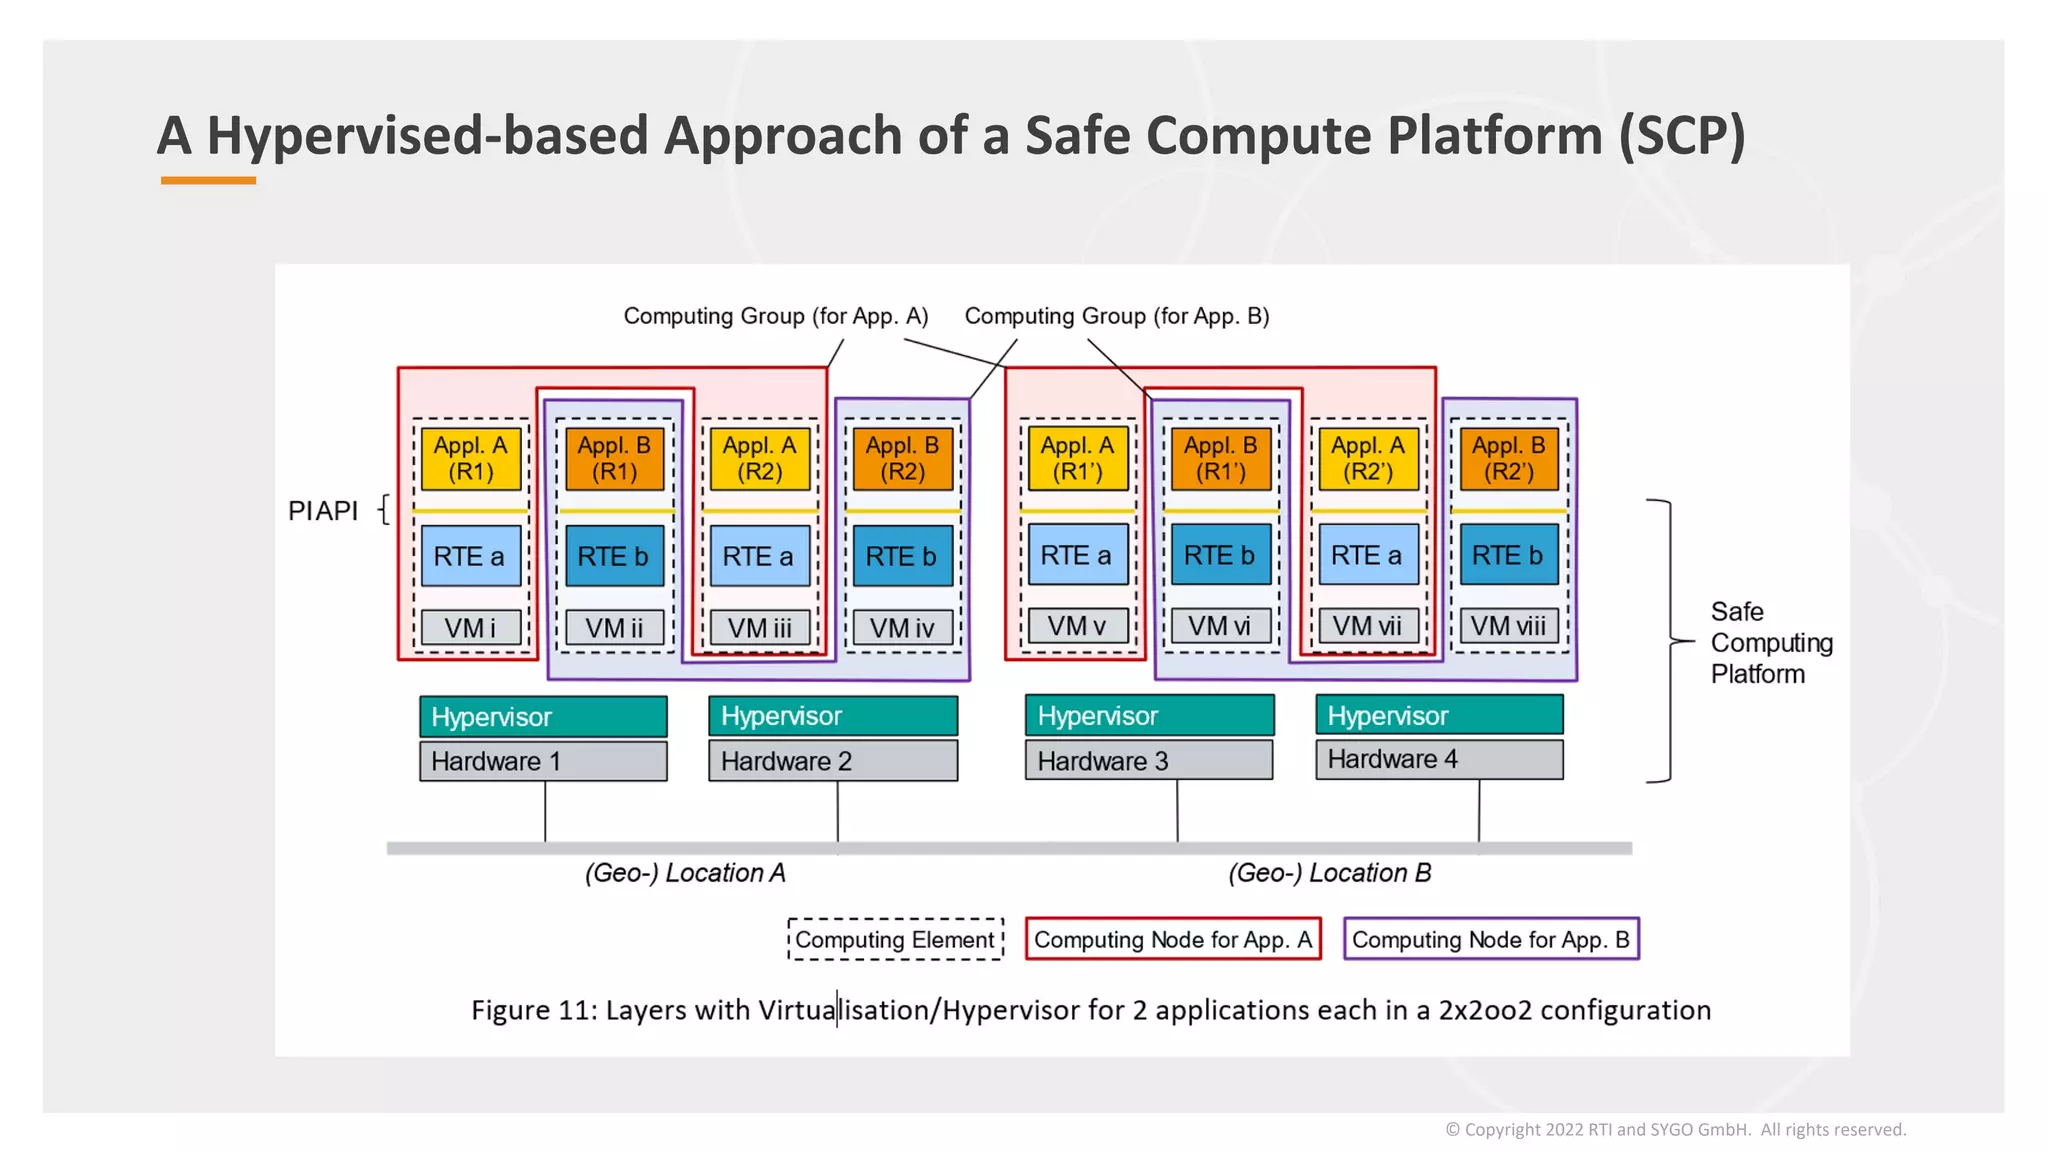Click the Hypervisor bar above Hardware 4

[x=1440, y=715]
